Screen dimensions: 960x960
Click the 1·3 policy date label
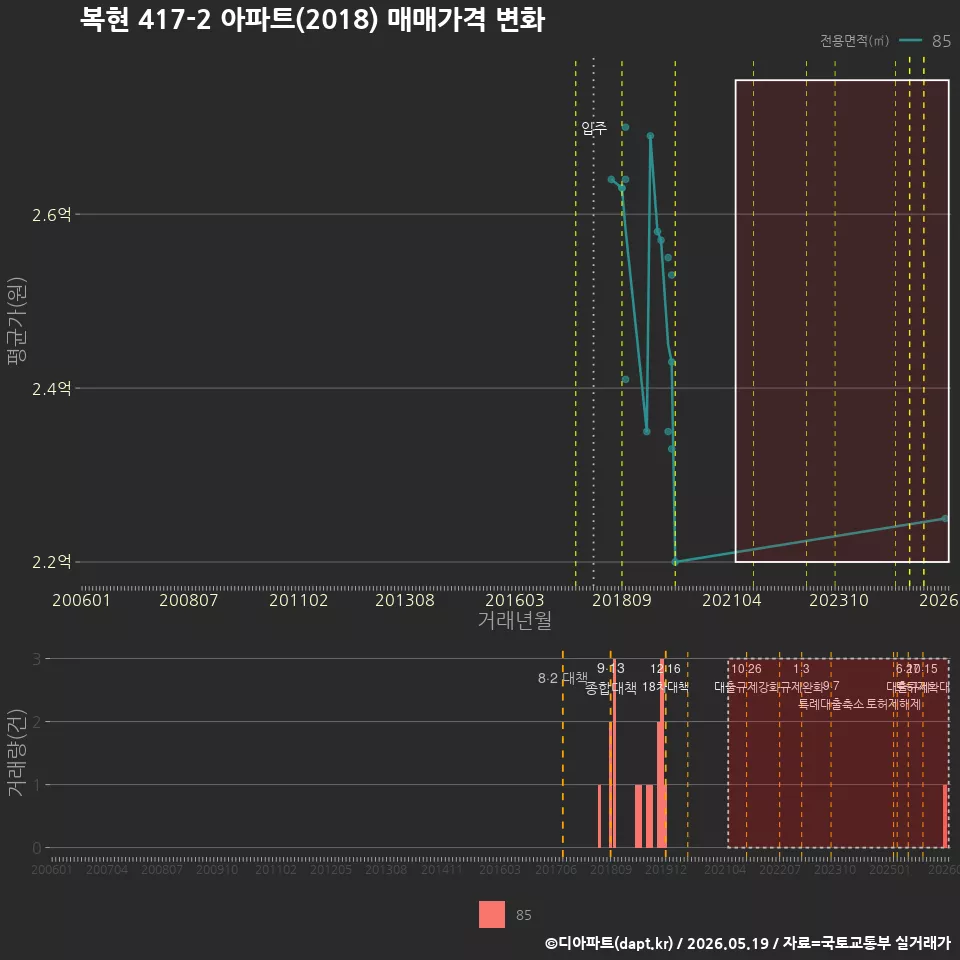[801, 669]
